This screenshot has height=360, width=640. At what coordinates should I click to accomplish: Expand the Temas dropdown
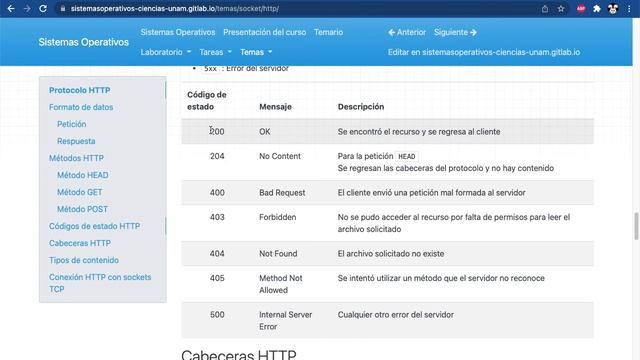(x=256, y=52)
